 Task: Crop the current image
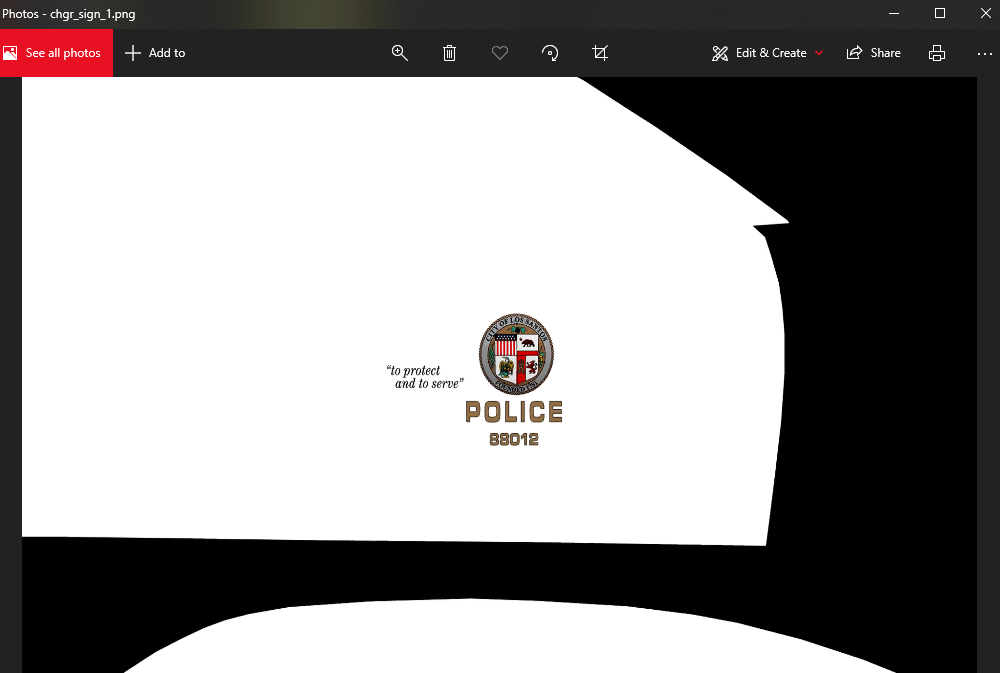600,52
